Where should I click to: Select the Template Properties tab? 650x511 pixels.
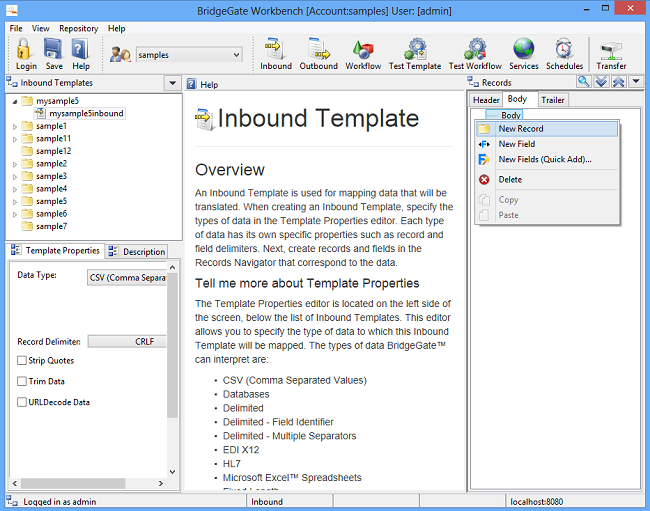pyautogui.click(x=56, y=250)
